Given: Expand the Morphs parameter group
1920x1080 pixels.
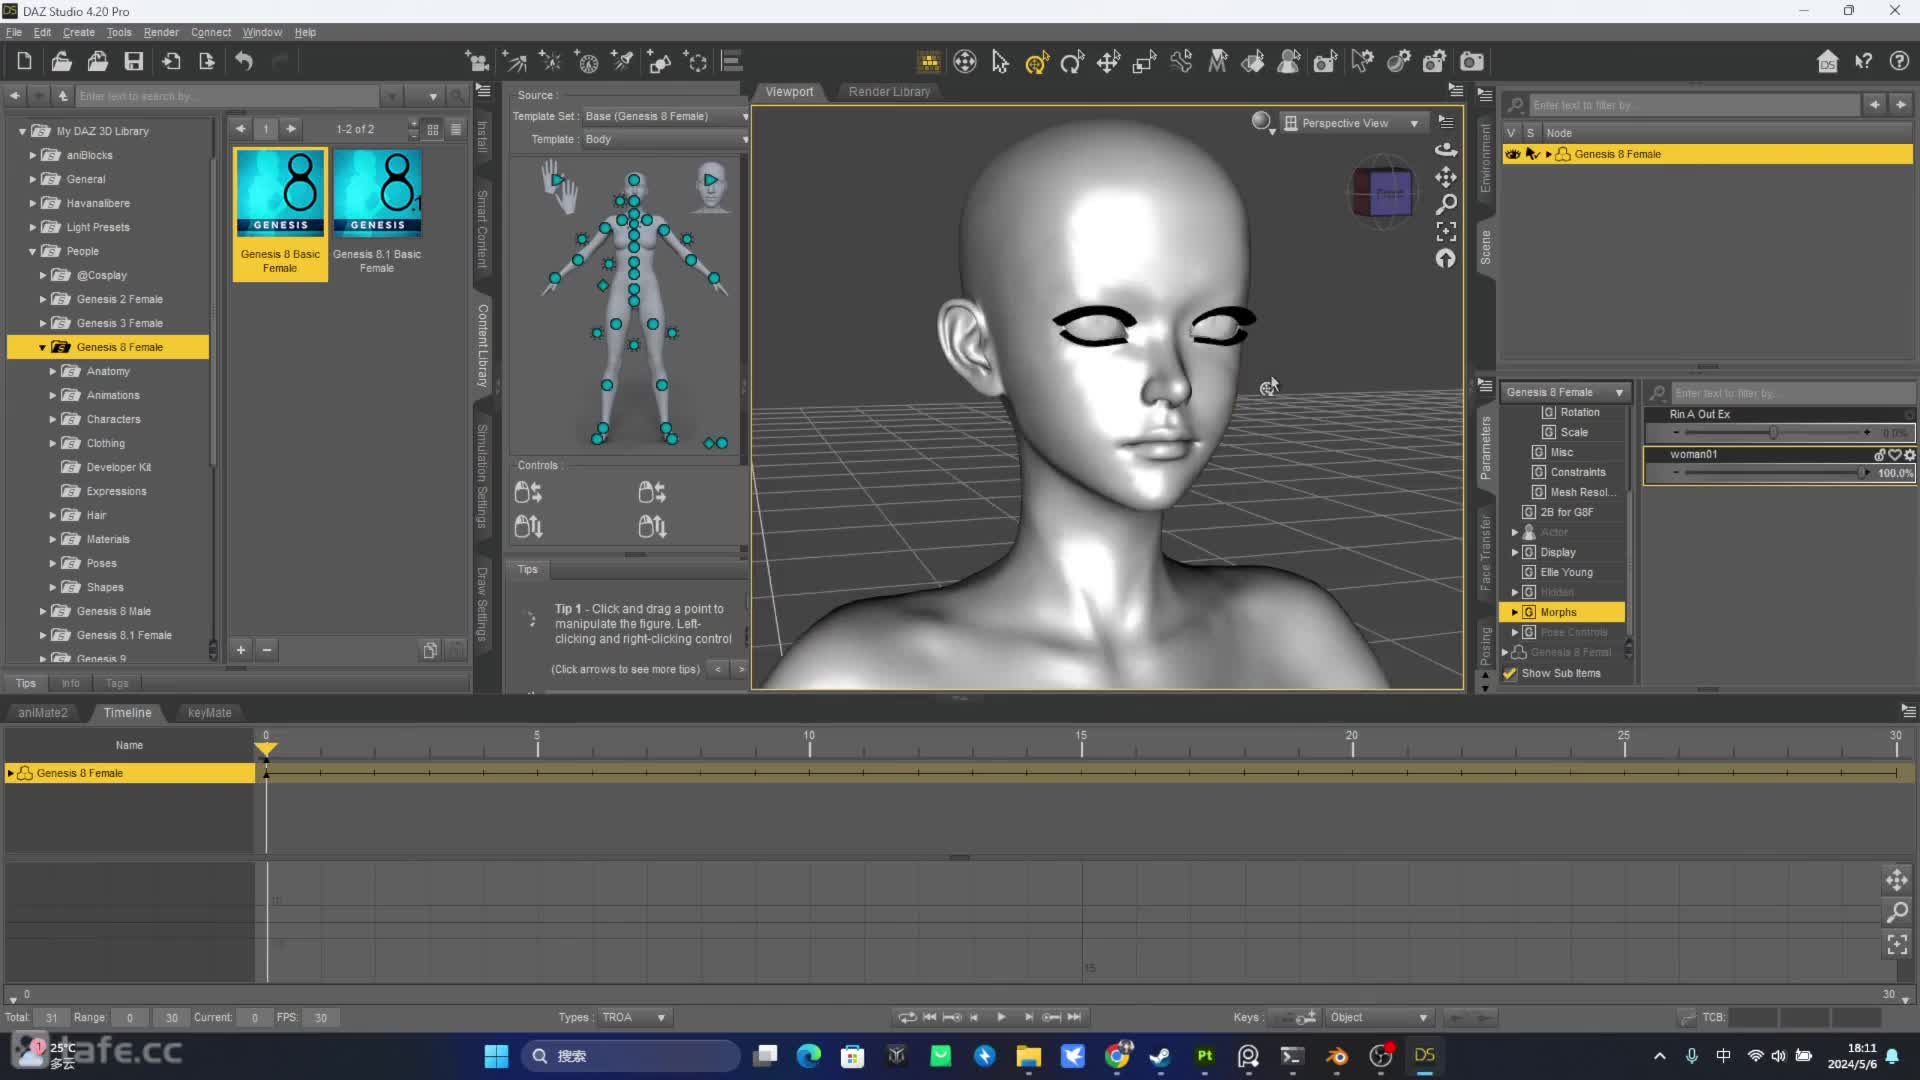Looking at the screenshot, I should 1515,613.
